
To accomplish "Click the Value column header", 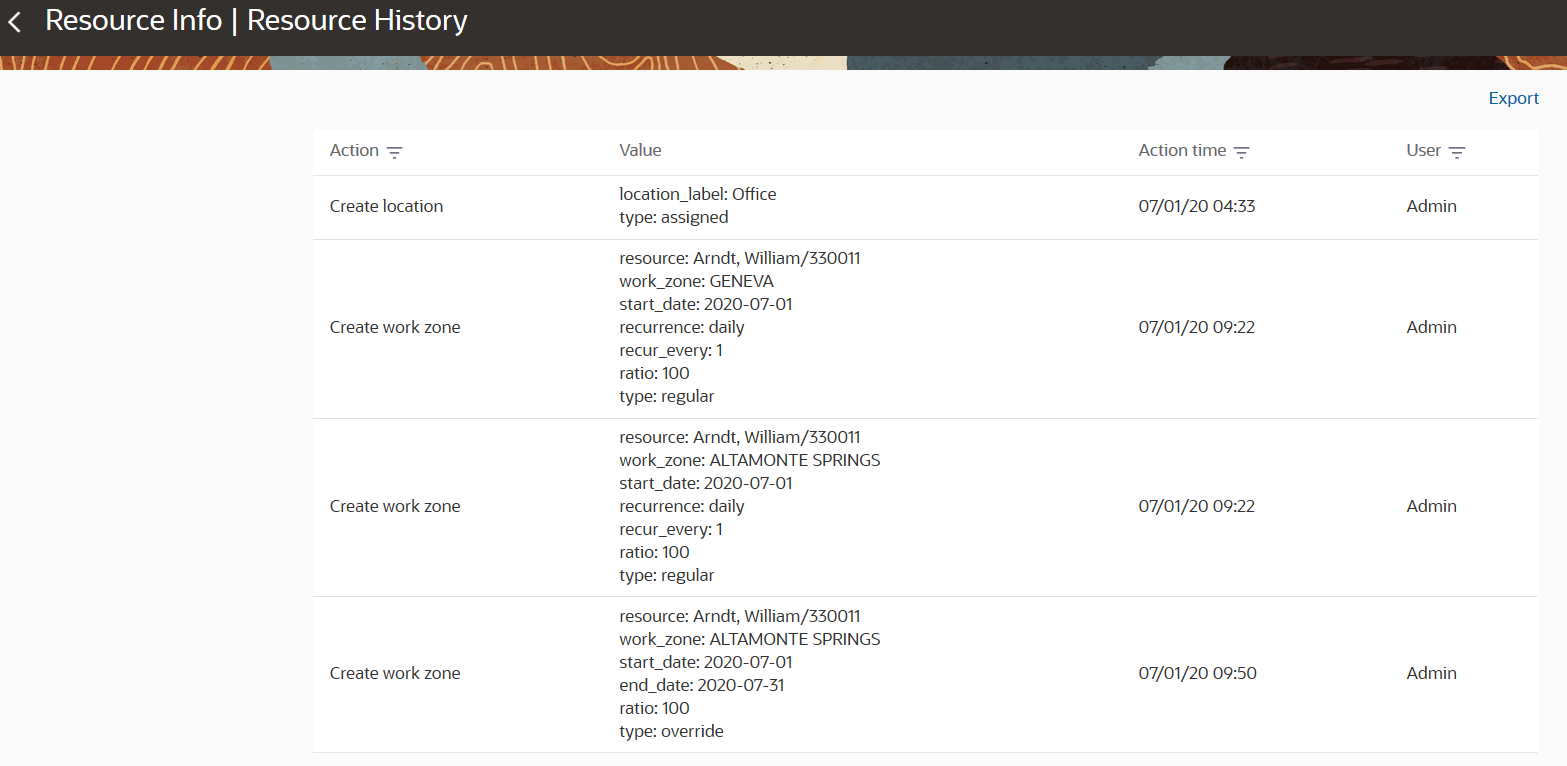I will coord(639,150).
